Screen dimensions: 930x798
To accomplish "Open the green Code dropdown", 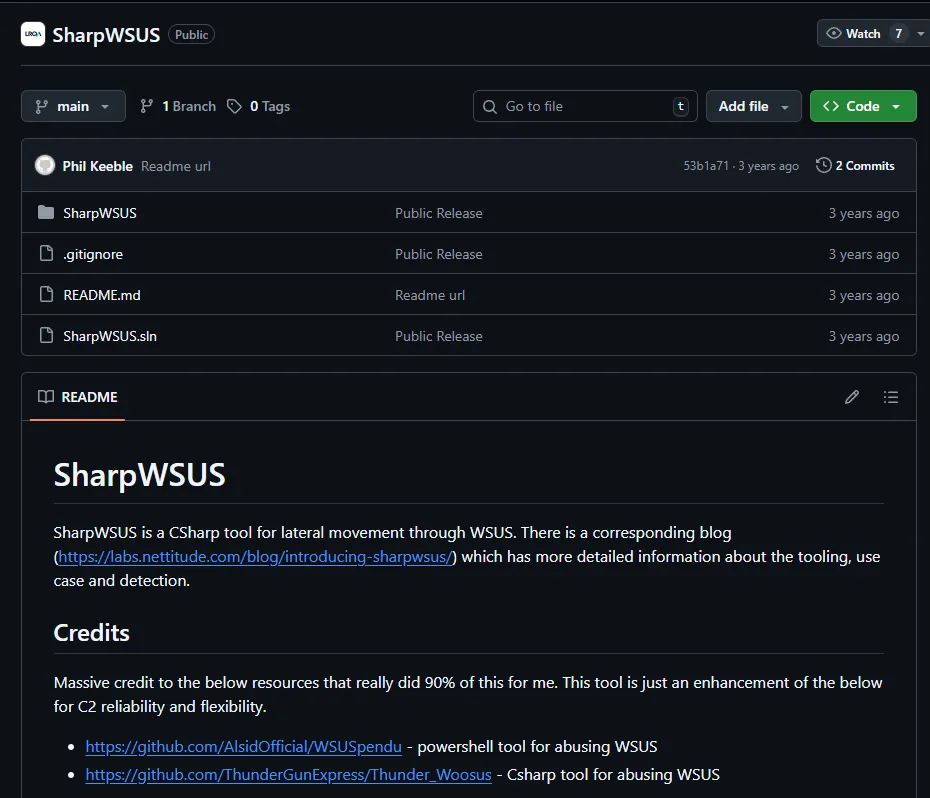I will pos(862,106).
